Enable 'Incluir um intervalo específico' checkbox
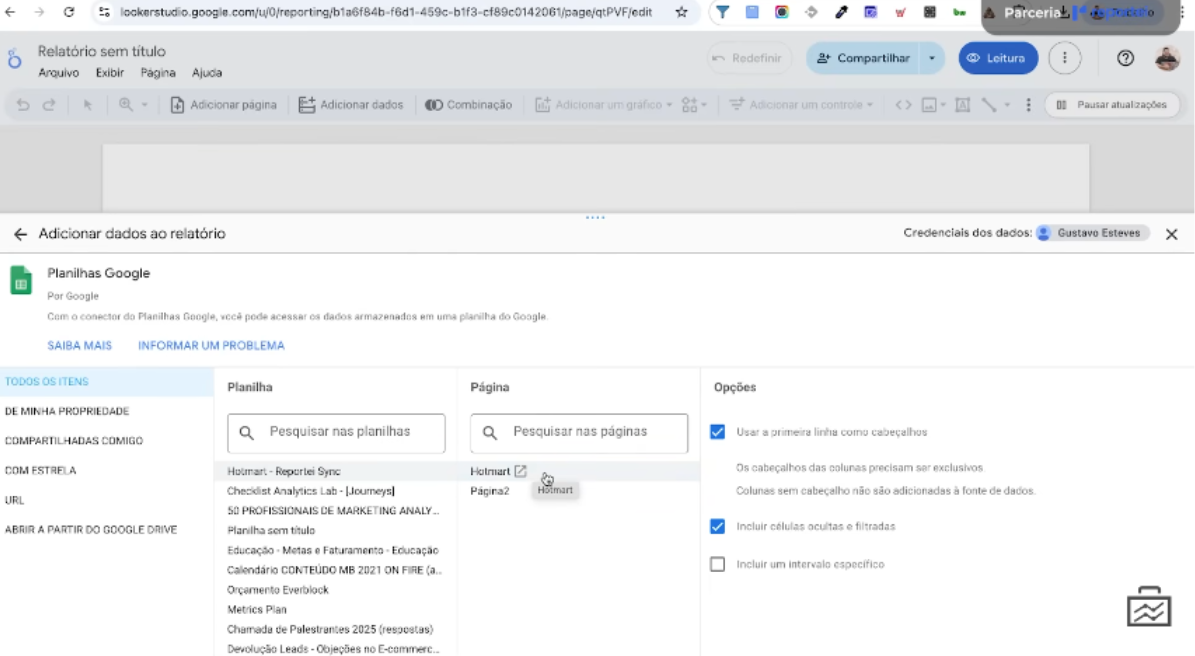1195x656 pixels. (717, 564)
